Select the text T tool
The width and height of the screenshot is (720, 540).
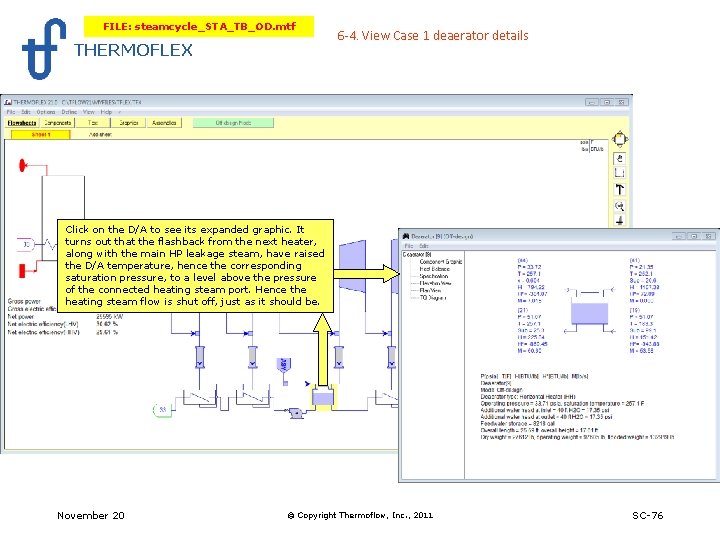pyautogui.click(x=619, y=189)
